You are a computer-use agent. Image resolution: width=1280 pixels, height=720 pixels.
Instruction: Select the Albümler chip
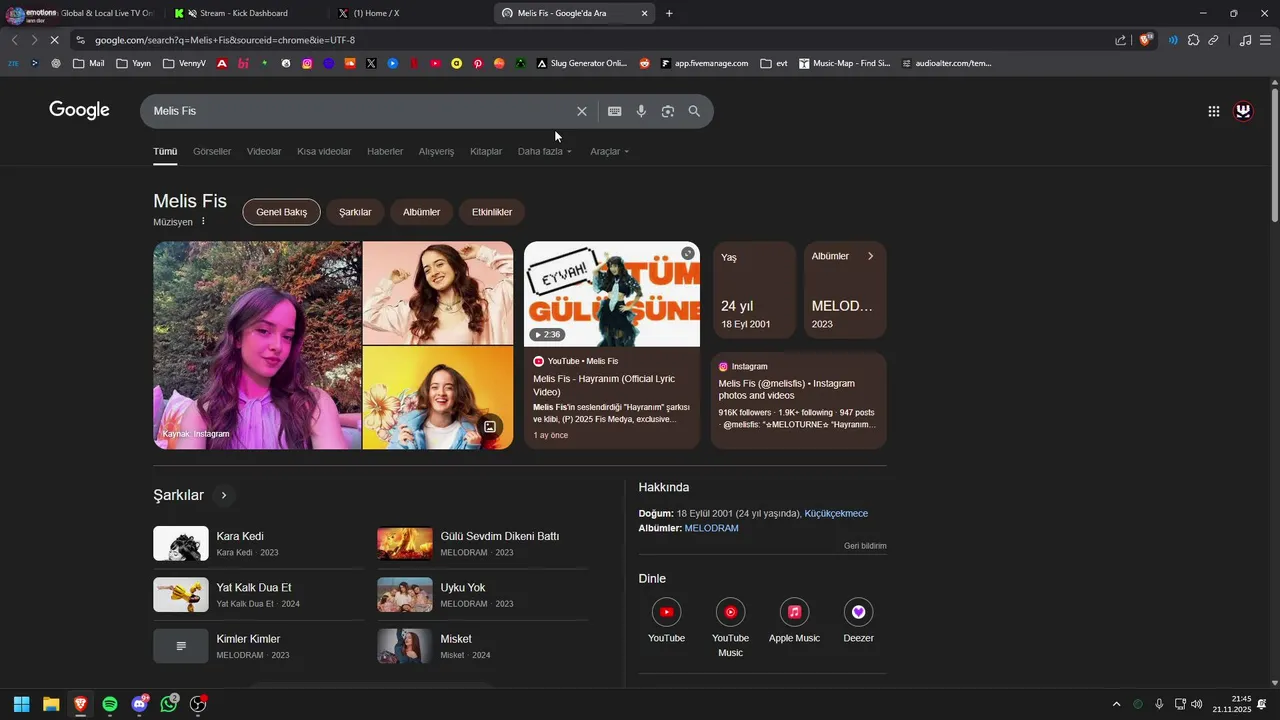[x=421, y=212]
